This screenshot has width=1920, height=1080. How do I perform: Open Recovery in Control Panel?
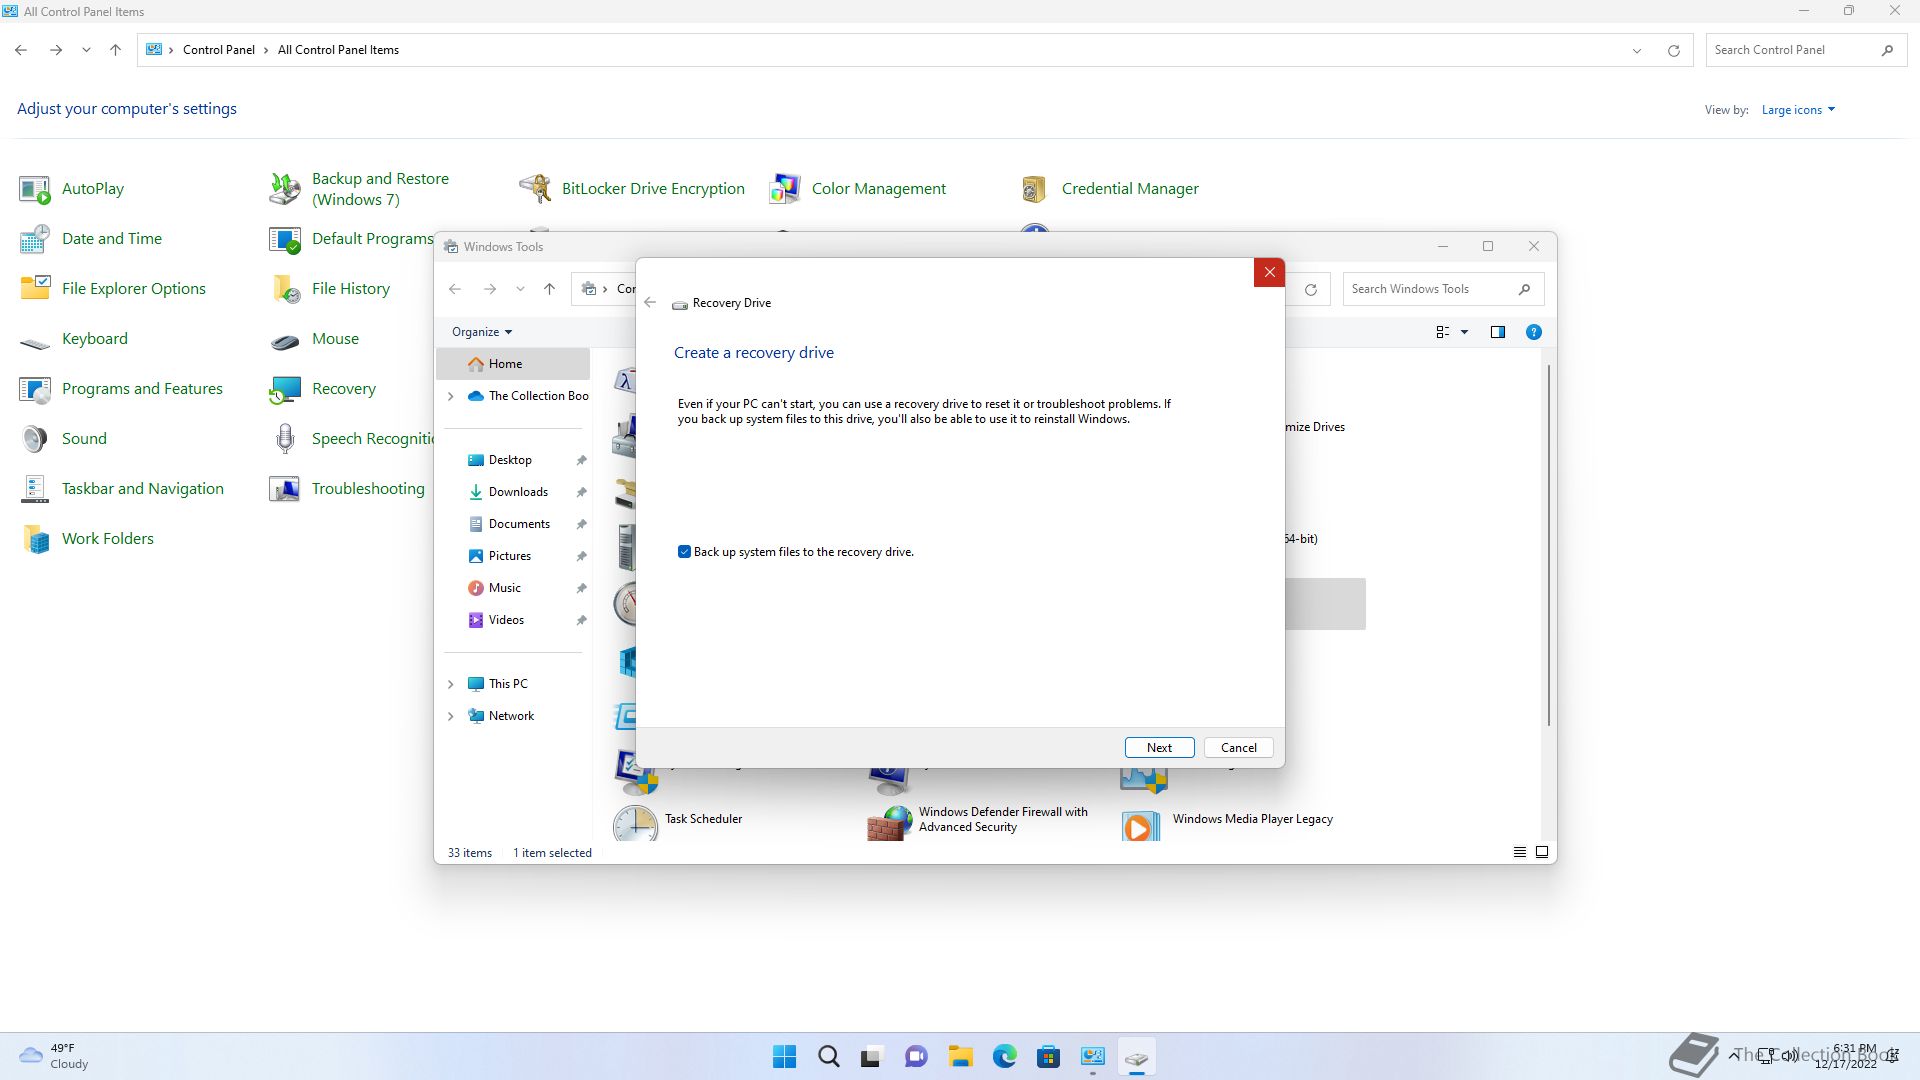coord(323,389)
